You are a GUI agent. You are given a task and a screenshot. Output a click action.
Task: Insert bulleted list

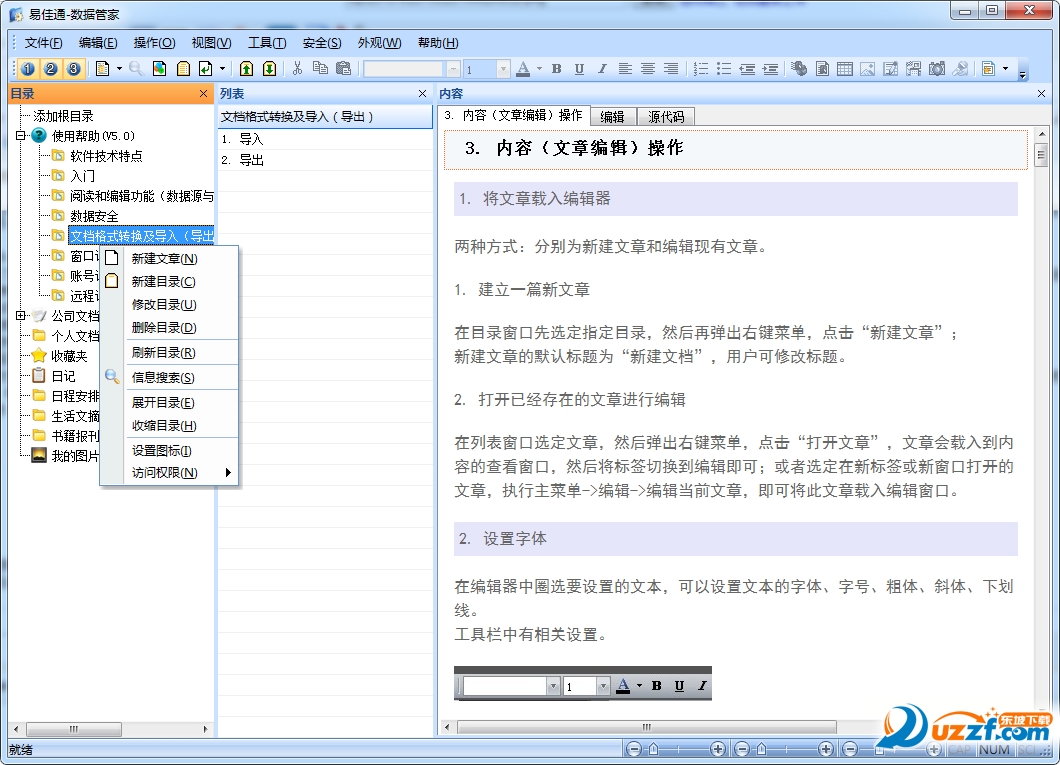(x=724, y=68)
